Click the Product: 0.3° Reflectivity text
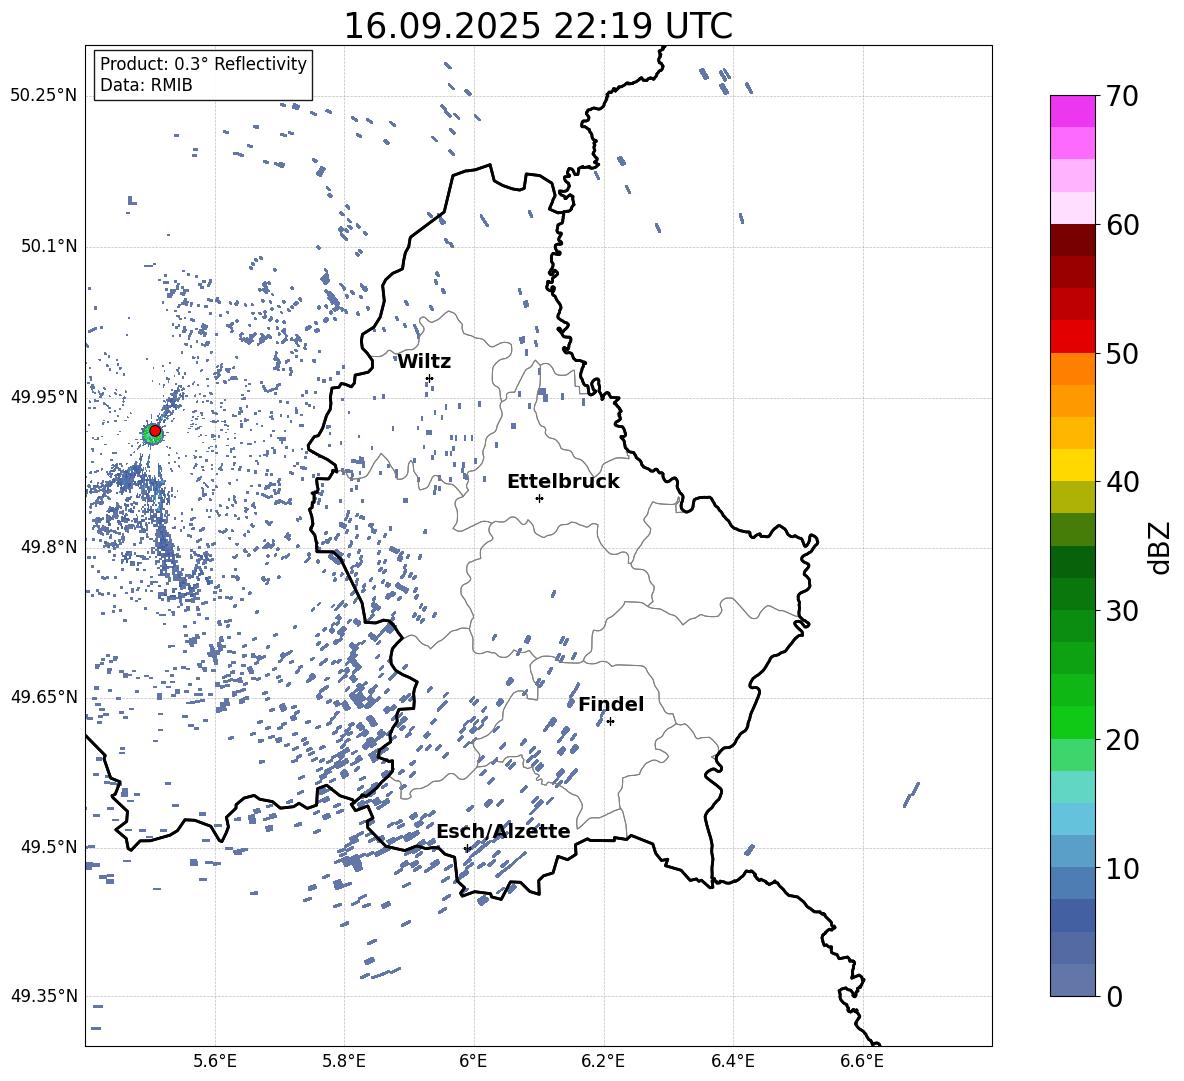1184x1081 pixels. [x=203, y=64]
